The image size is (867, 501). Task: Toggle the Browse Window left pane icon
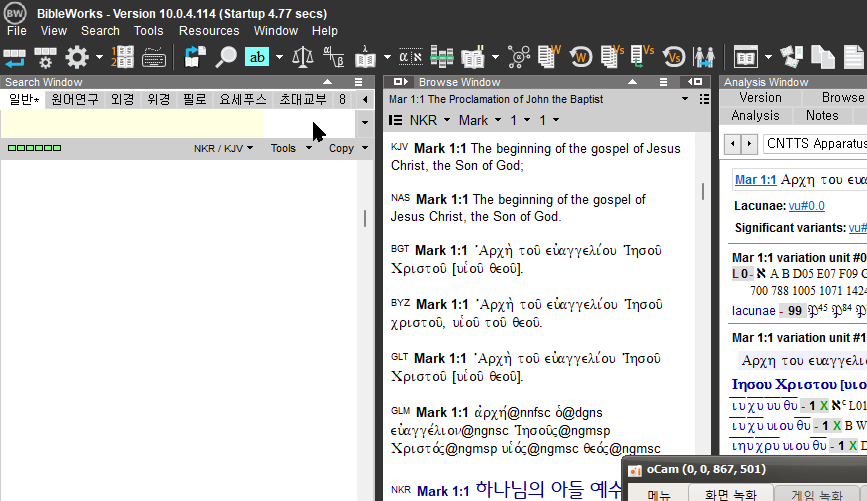[400, 82]
